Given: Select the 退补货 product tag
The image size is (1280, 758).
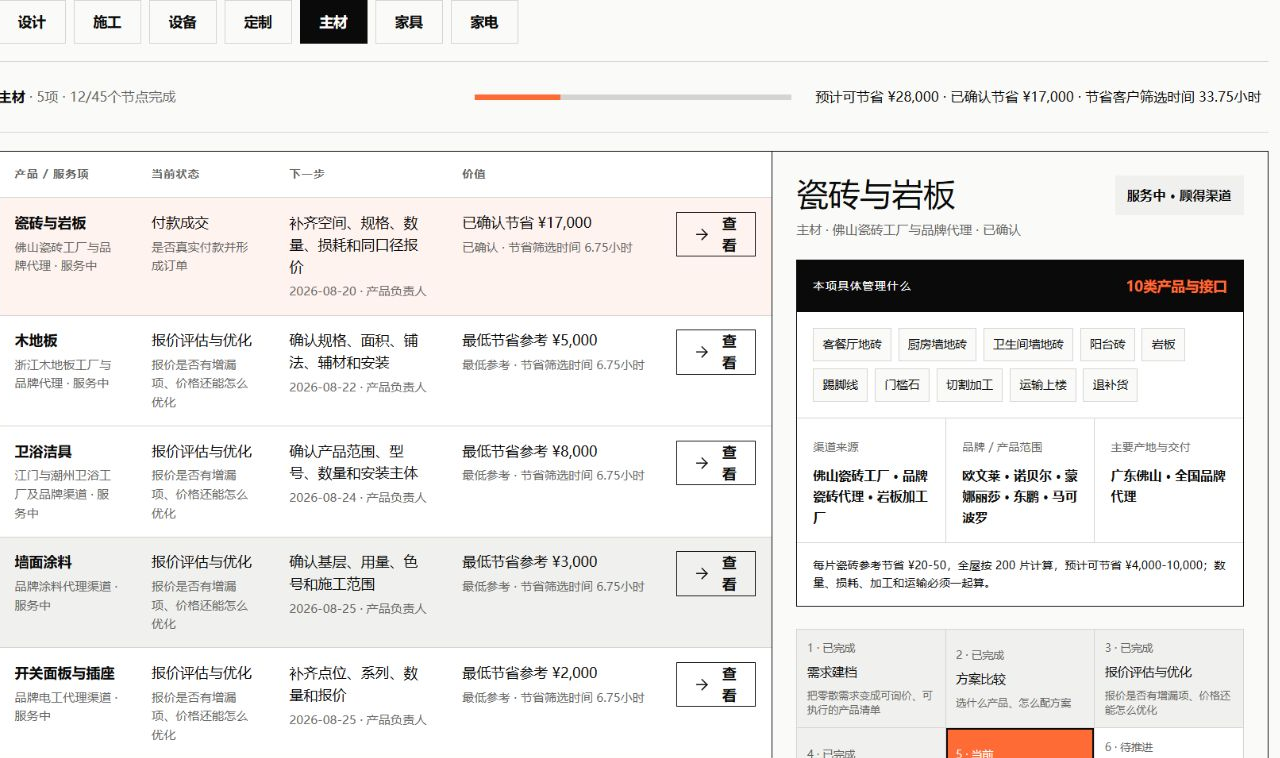Looking at the screenshot, I should point(1110,385).
